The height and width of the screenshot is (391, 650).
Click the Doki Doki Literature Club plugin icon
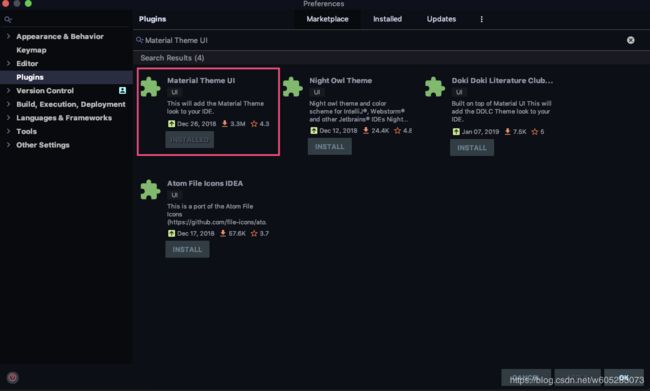coord(435,87)
